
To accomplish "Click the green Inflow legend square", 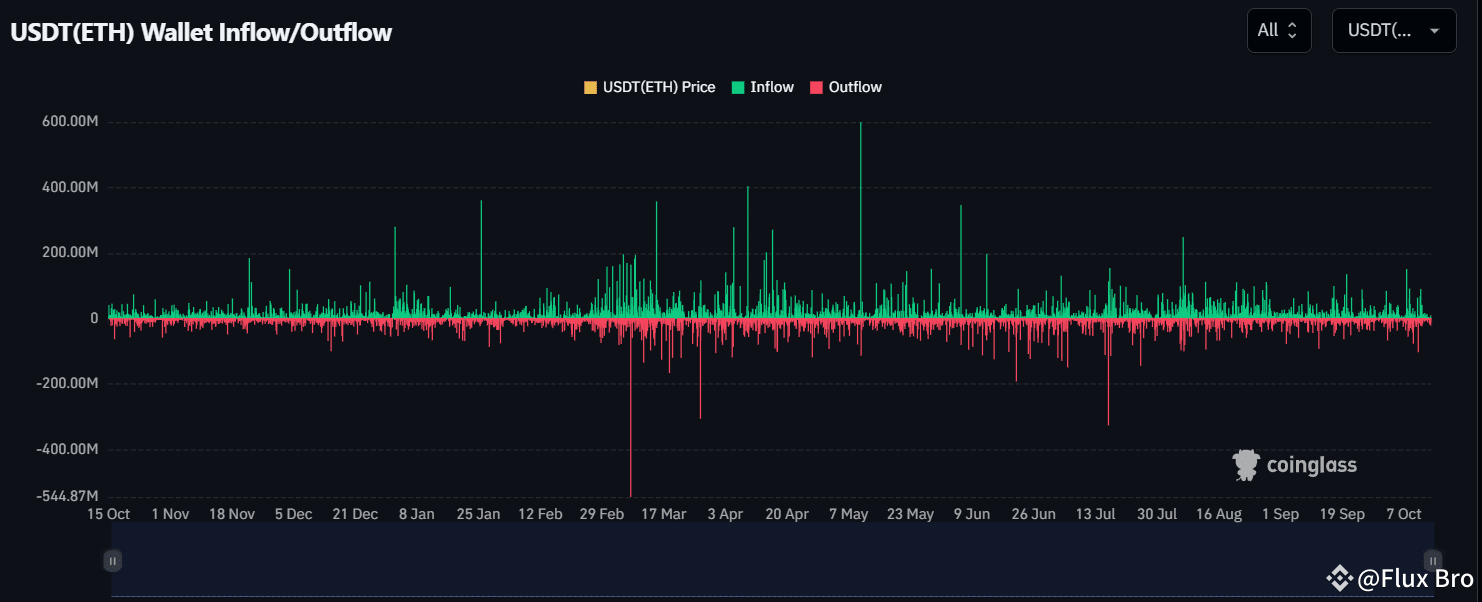I will tap(738, 87).
